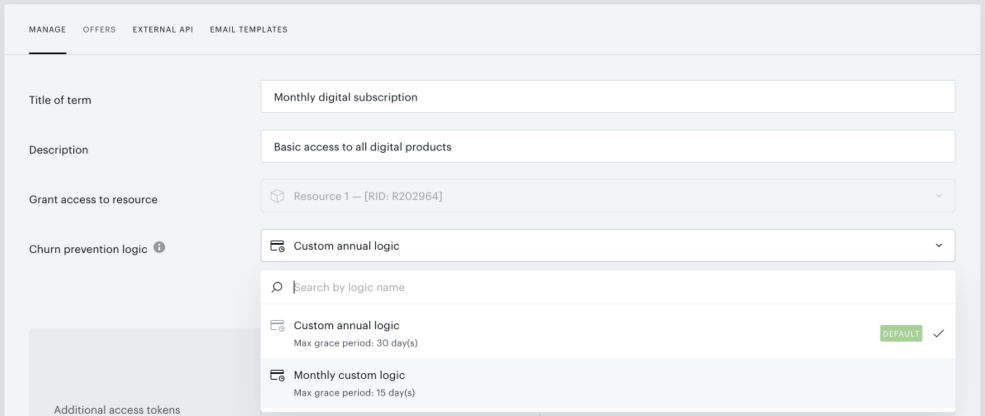Screen dimensions: 985x416
Task: Focus the Search by logic name field
Action: (619, 287)
